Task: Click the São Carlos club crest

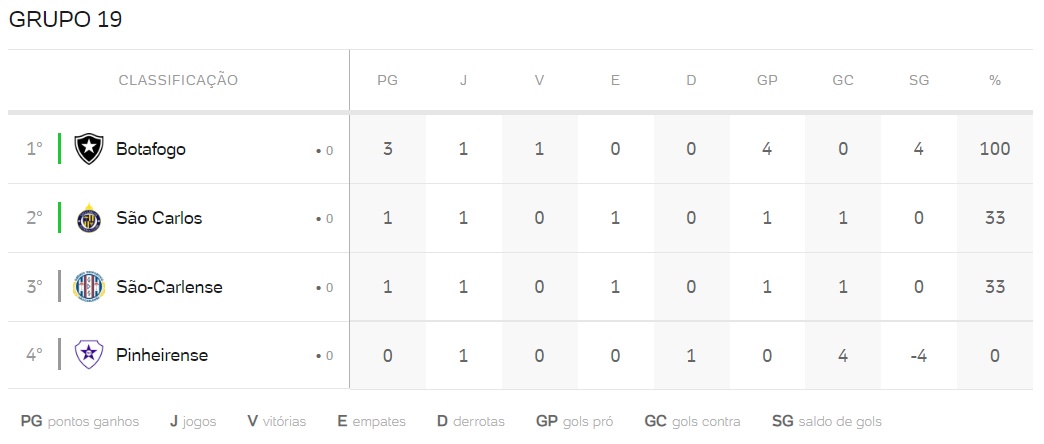Action: pos(89,218)
